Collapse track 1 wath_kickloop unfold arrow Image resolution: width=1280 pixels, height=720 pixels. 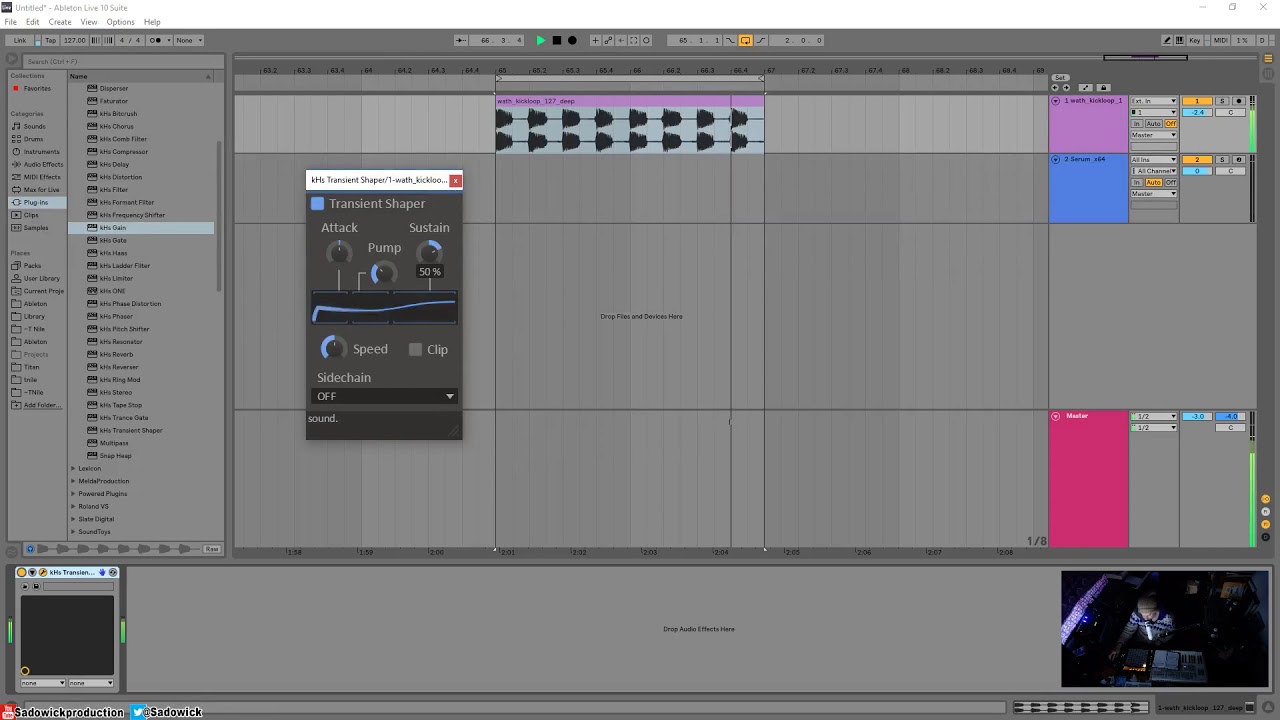pyautogui.click(x=1055, y=101)
